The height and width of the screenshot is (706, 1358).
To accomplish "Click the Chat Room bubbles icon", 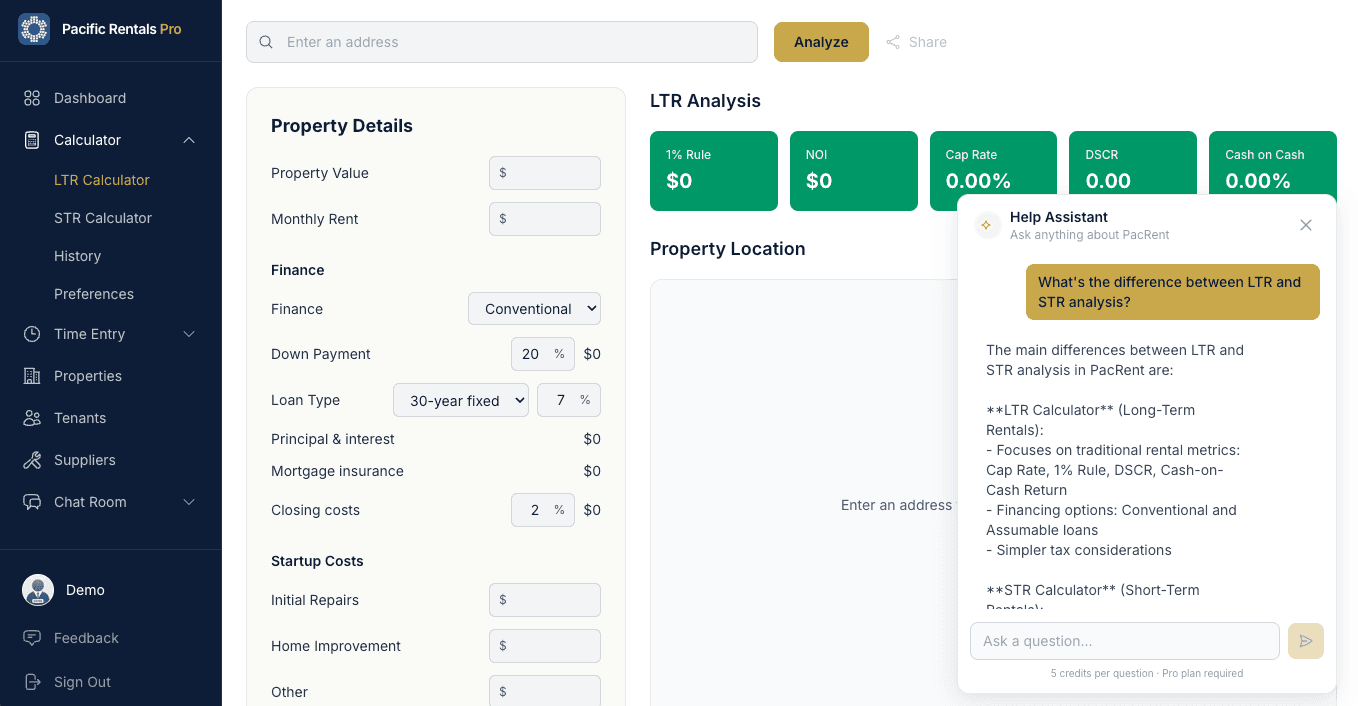I will click(32, 502).
